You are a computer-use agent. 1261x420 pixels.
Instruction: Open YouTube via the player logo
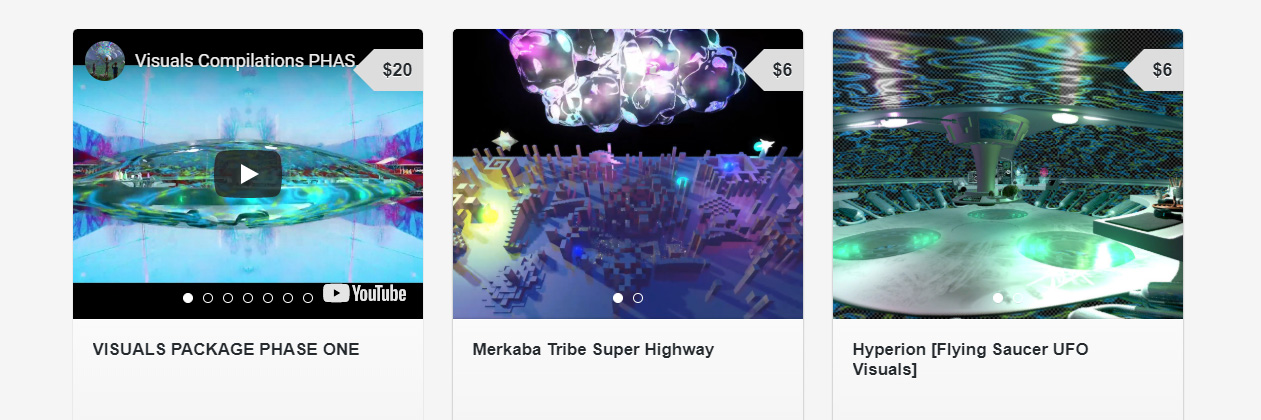(x=365, y=293)
